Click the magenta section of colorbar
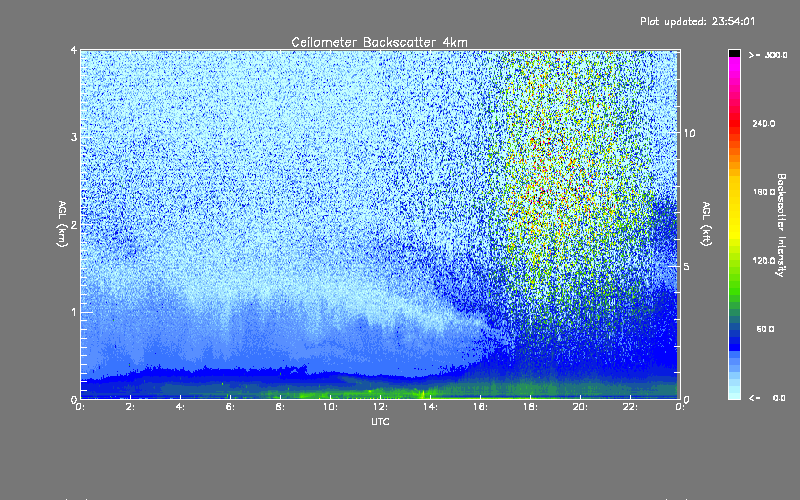 click(734, 69)
